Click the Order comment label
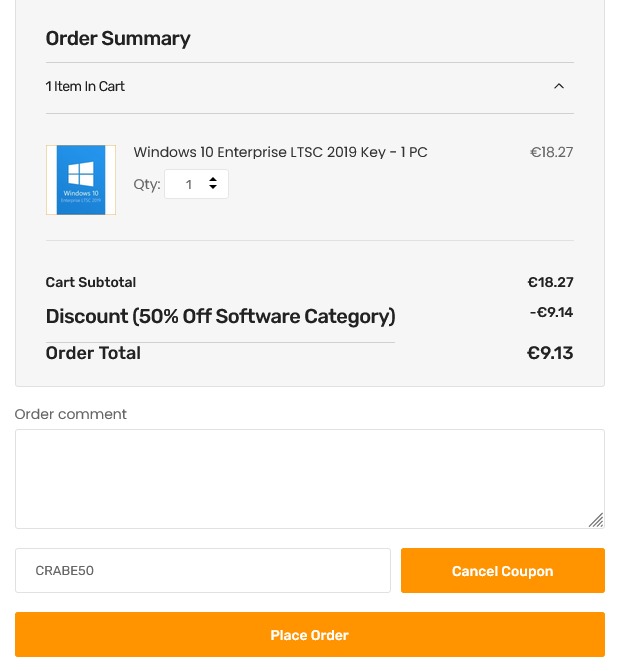624x671 pixels. point(71,414)
